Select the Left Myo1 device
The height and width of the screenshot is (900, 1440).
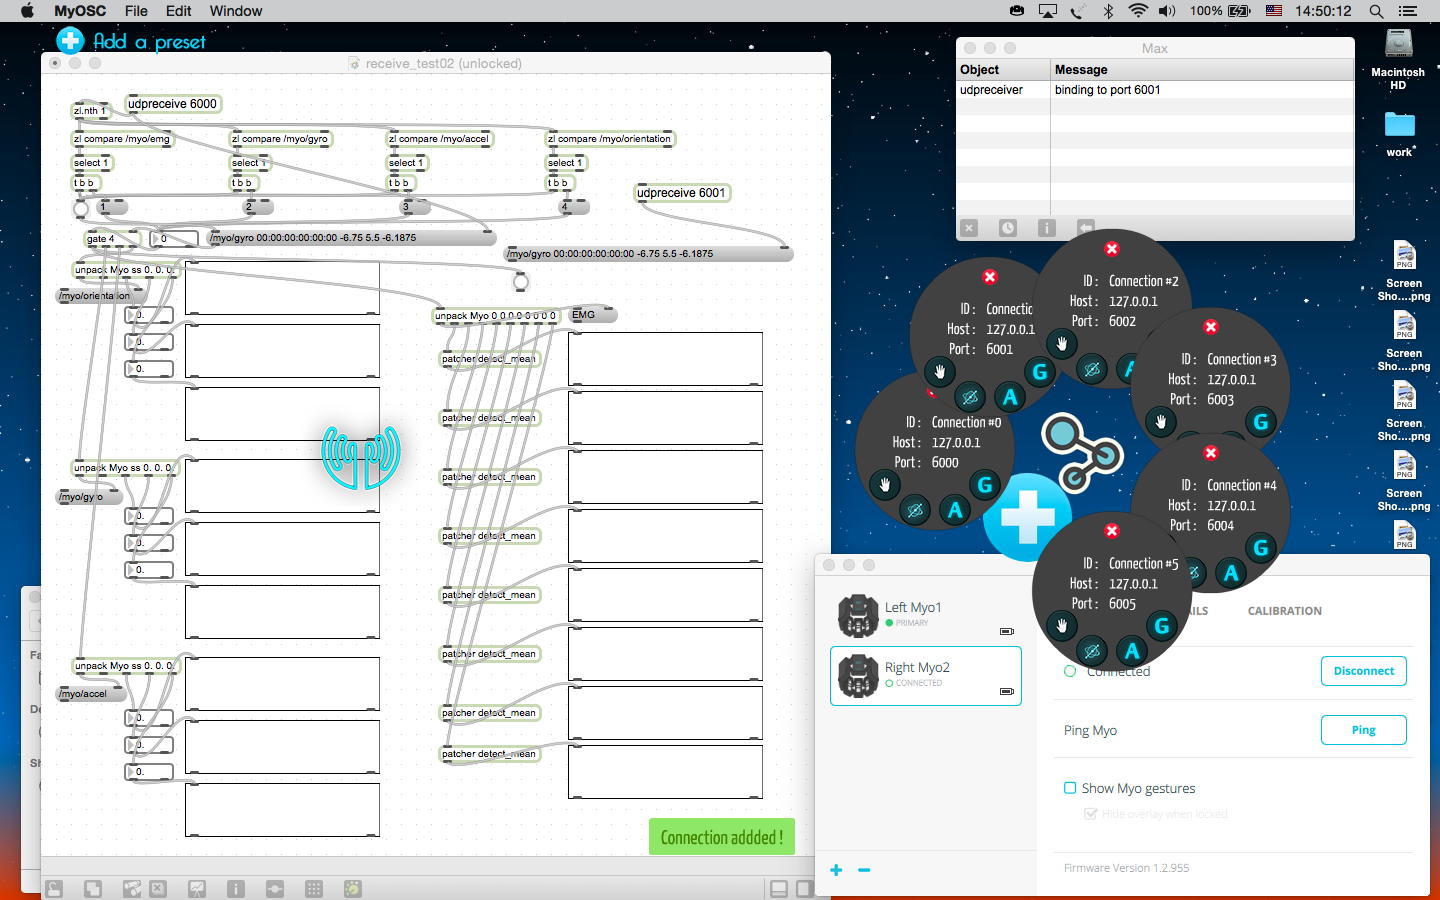pyautogui.click(x=926, y=616)
